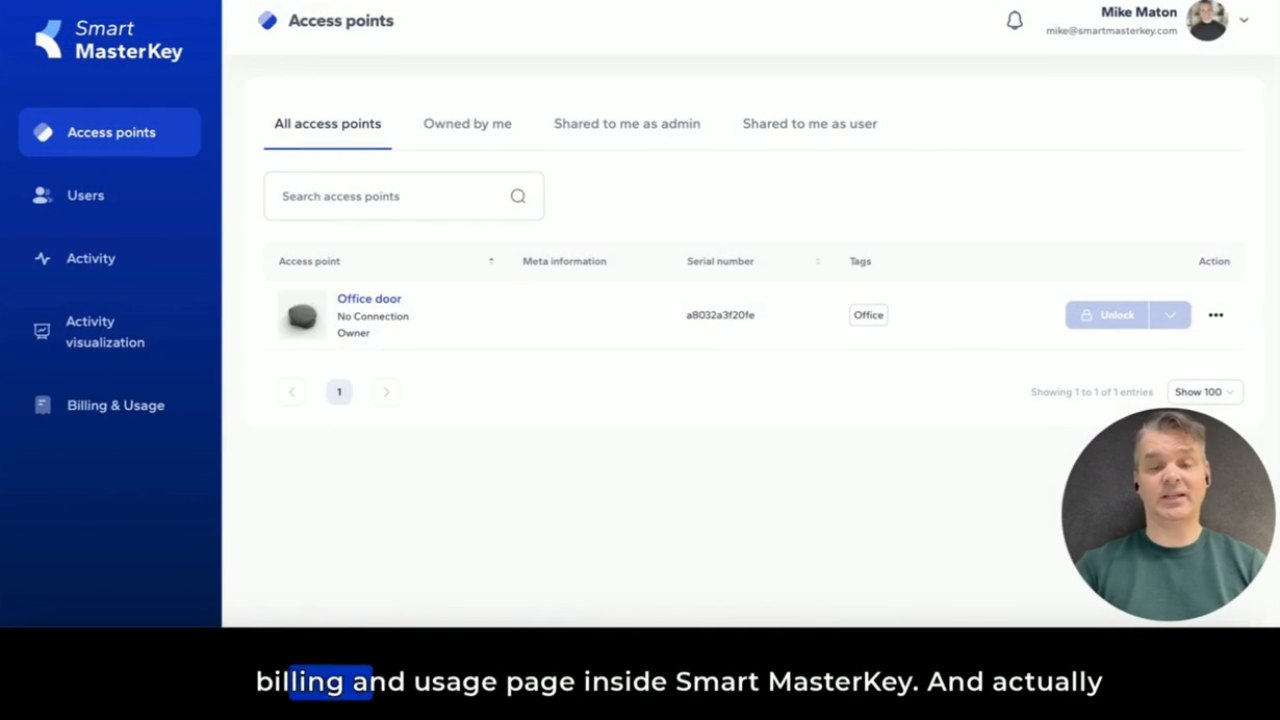Expand the Unlock button dropdown arrow

[1170, 315]
